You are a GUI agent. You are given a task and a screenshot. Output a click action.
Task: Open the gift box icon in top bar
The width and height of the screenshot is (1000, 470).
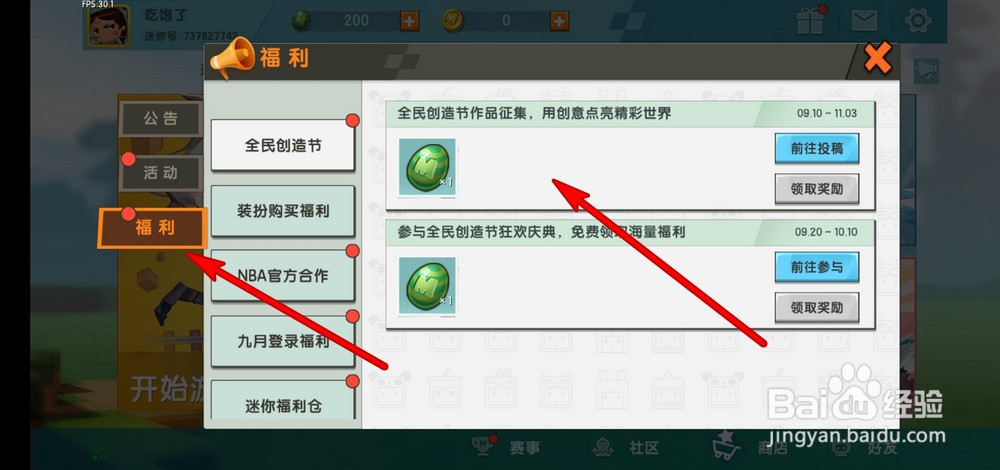[810, 20]
